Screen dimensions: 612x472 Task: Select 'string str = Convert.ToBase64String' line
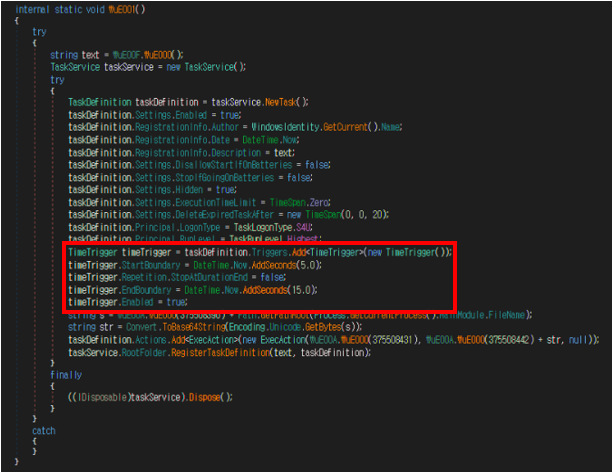[x=215, y=327]
